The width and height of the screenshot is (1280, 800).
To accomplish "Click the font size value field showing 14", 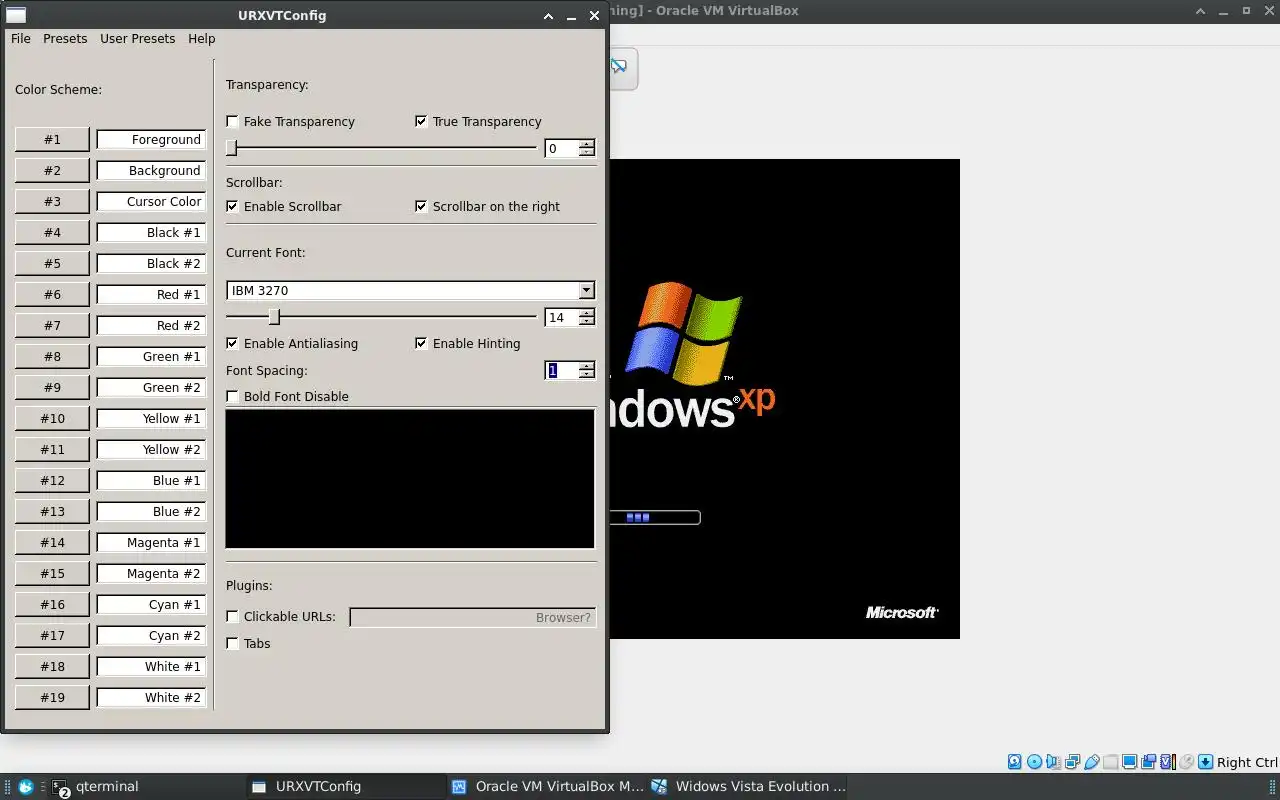I will [562, 317].
